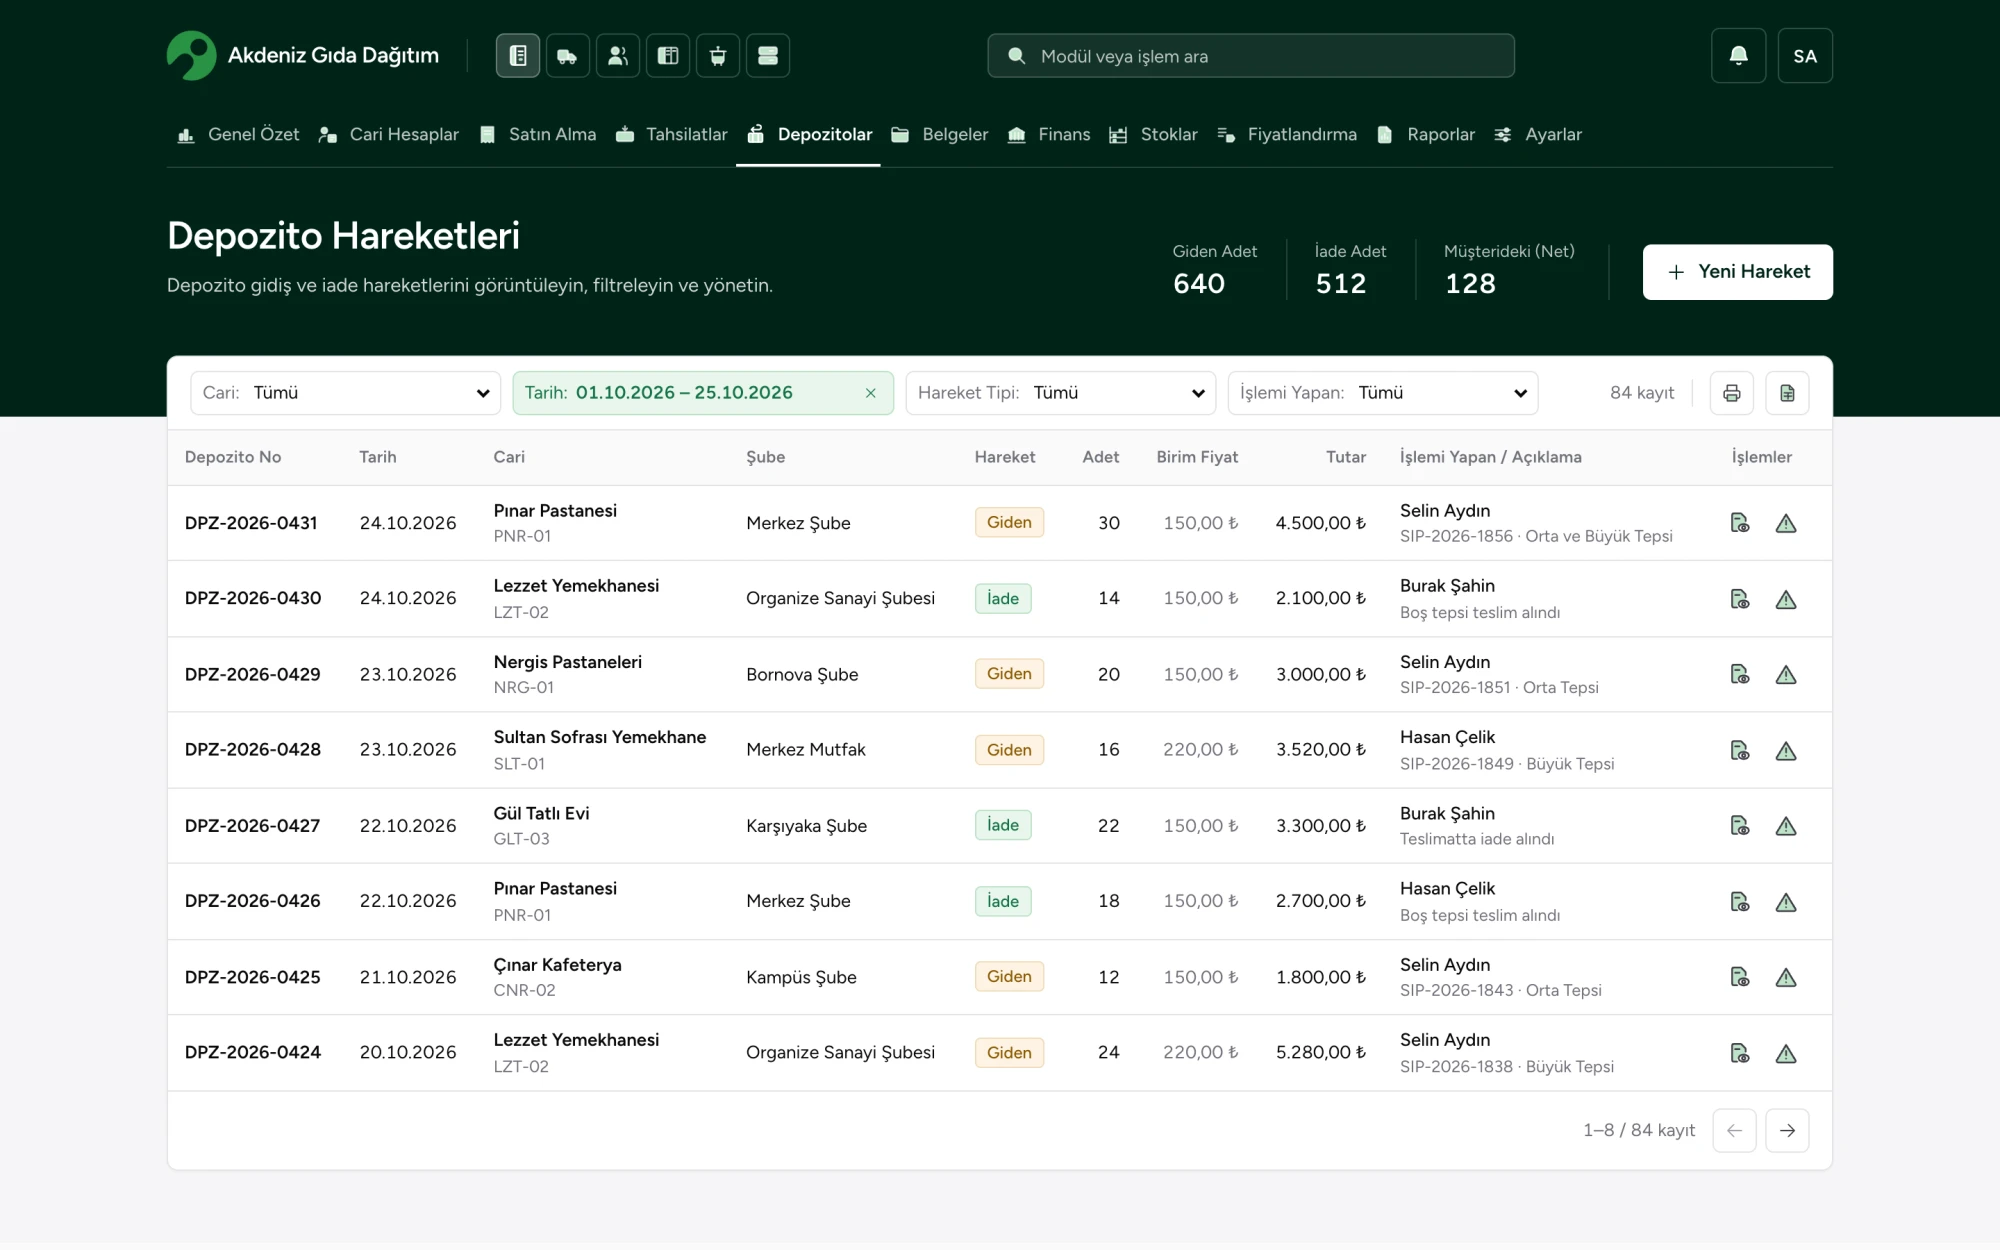View document for DPZ-2026-0429
Screen dimensions: 2000x1250
1740,674
